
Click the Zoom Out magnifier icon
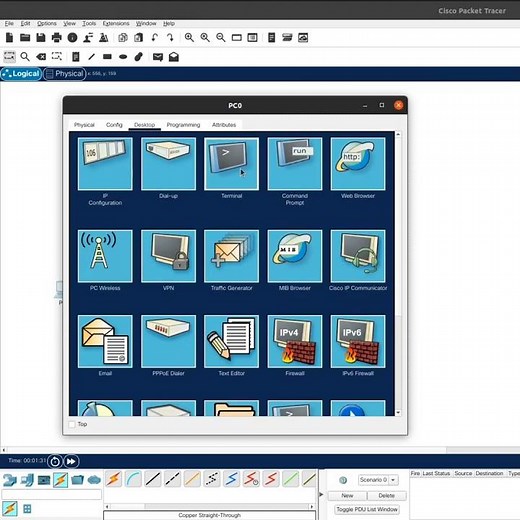tap(221, 38)
